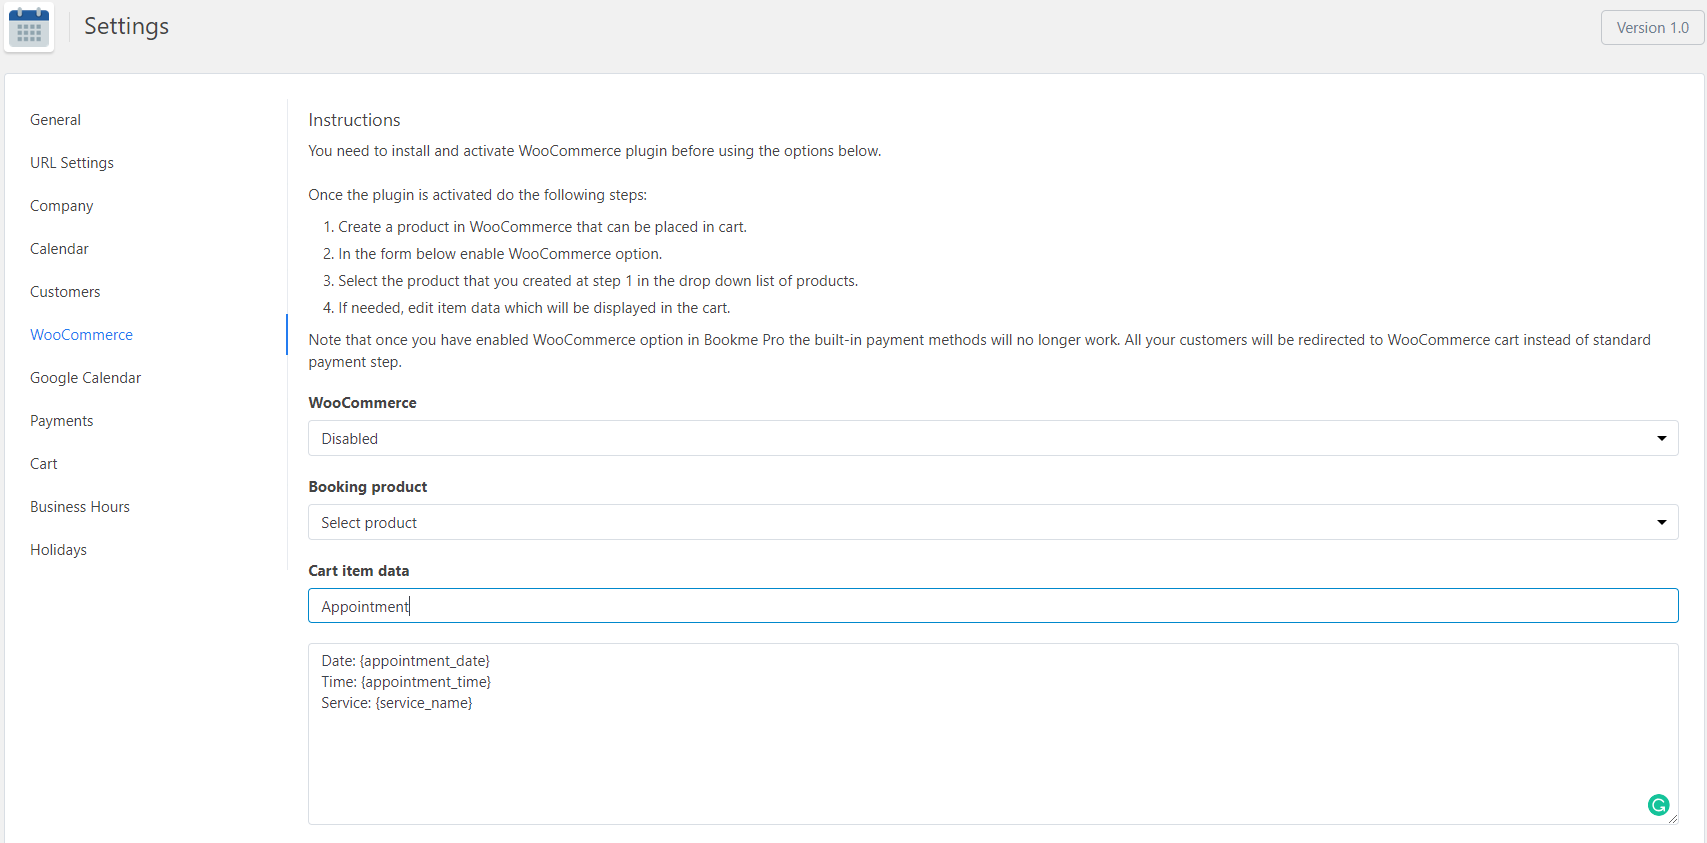Click the Settings page title
1707x843 pixels.
(x=126, y=26)
